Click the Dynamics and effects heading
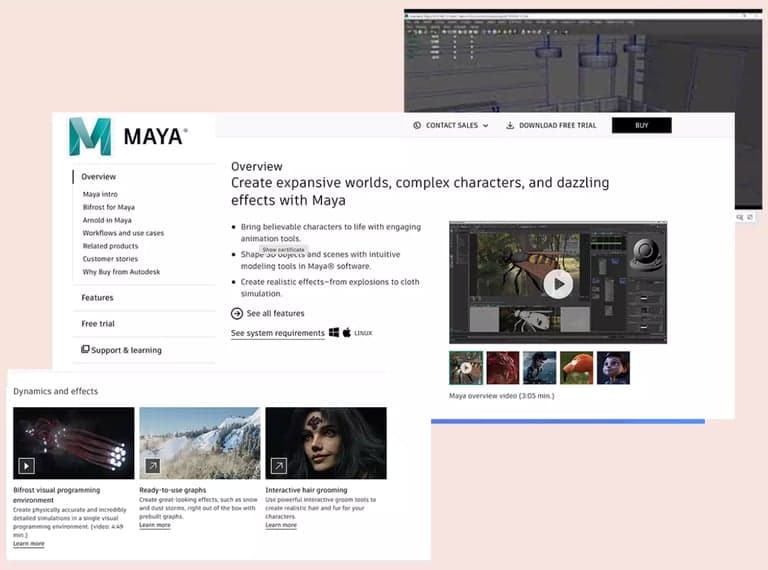This screenshot has width=768, height=570. click(x=55, y=391)
